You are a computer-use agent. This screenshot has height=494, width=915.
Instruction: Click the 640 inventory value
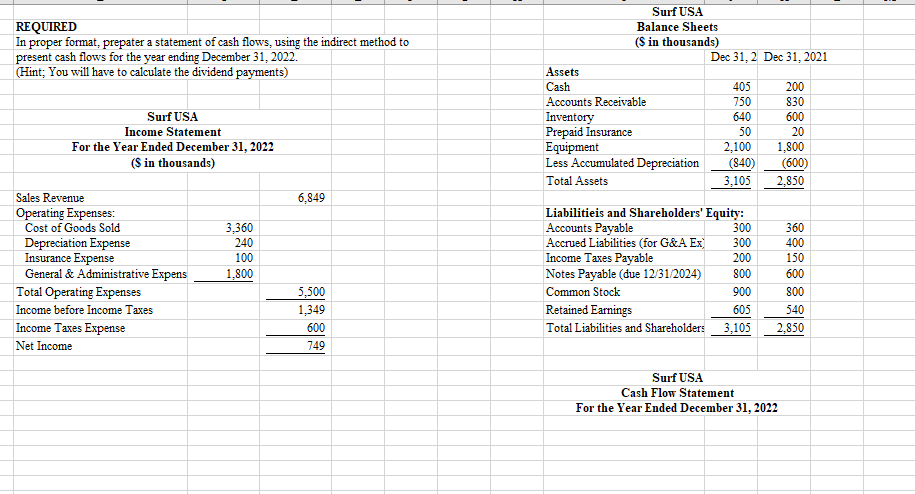[742, 118]
